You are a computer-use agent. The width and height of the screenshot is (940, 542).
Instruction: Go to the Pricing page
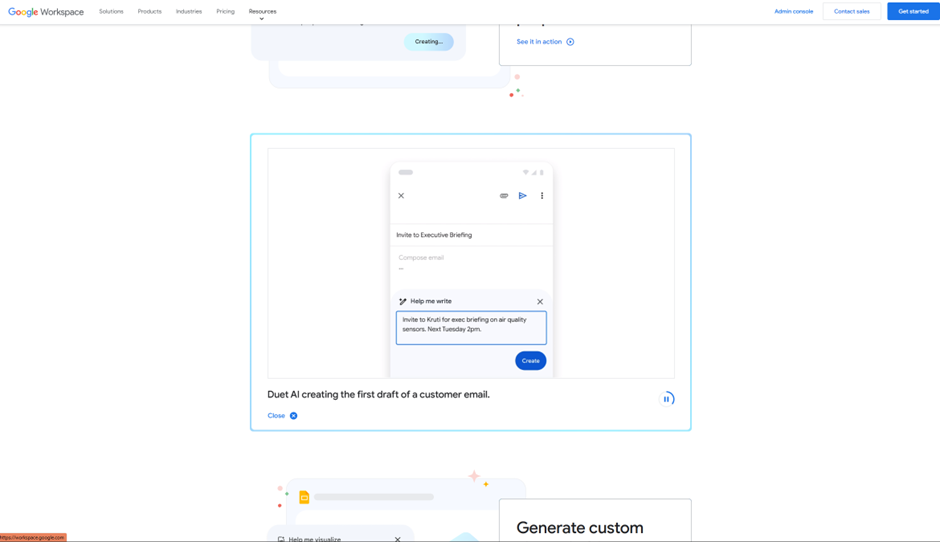[x=225, y=11]
